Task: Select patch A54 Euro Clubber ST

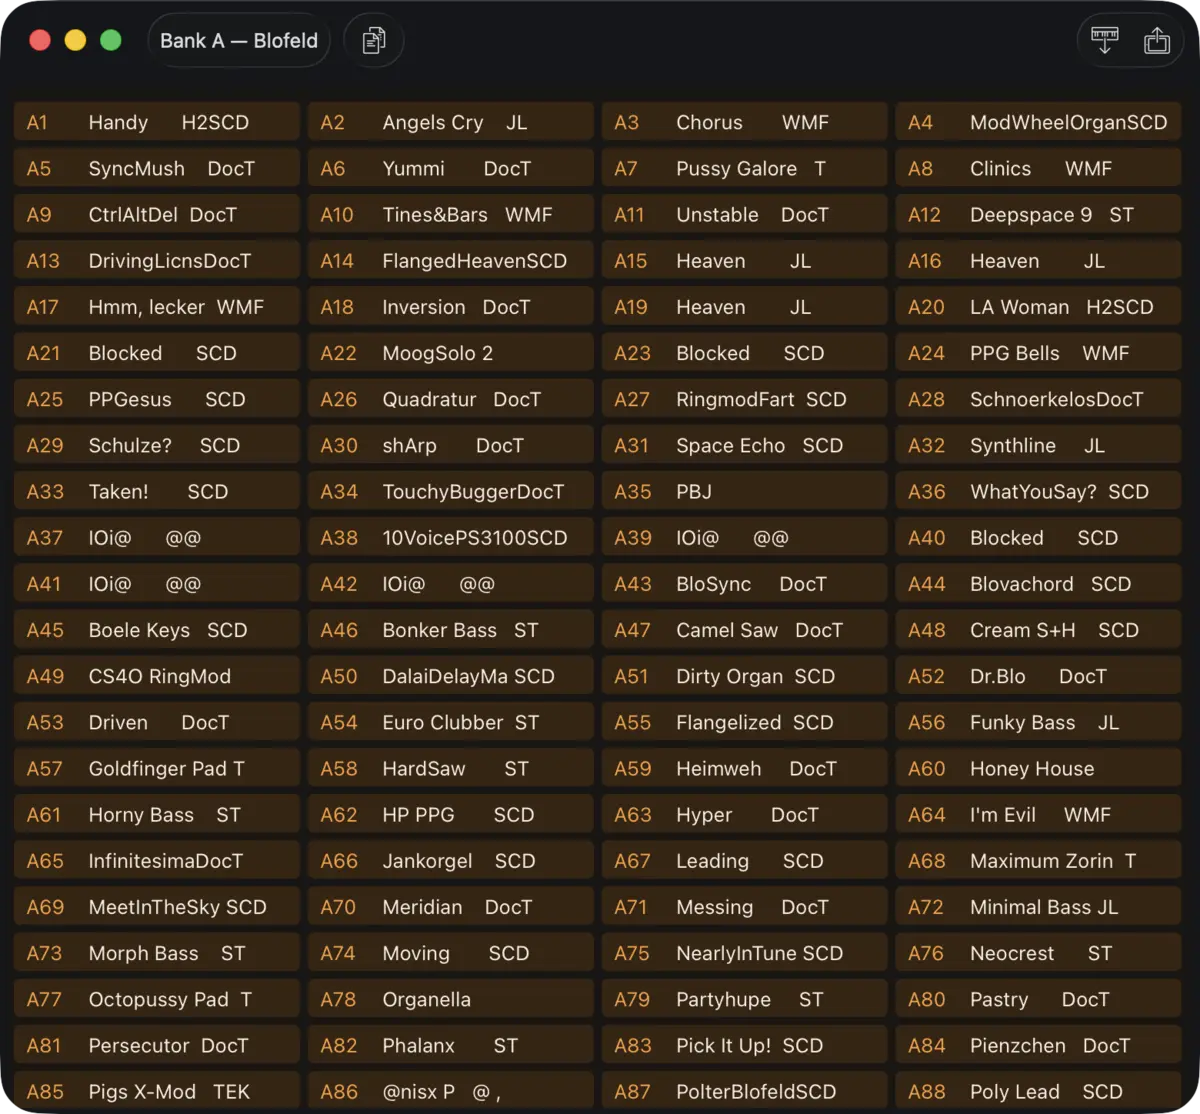Action: point(451,722)
